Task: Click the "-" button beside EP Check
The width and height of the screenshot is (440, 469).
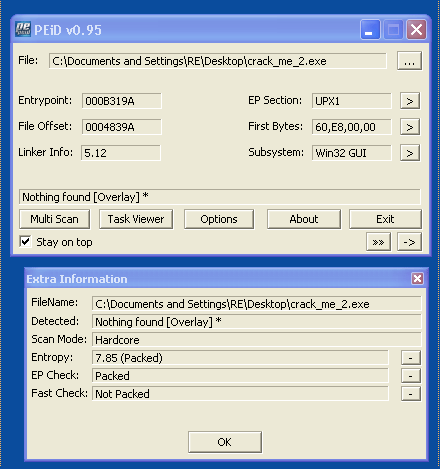Action: 411,376
